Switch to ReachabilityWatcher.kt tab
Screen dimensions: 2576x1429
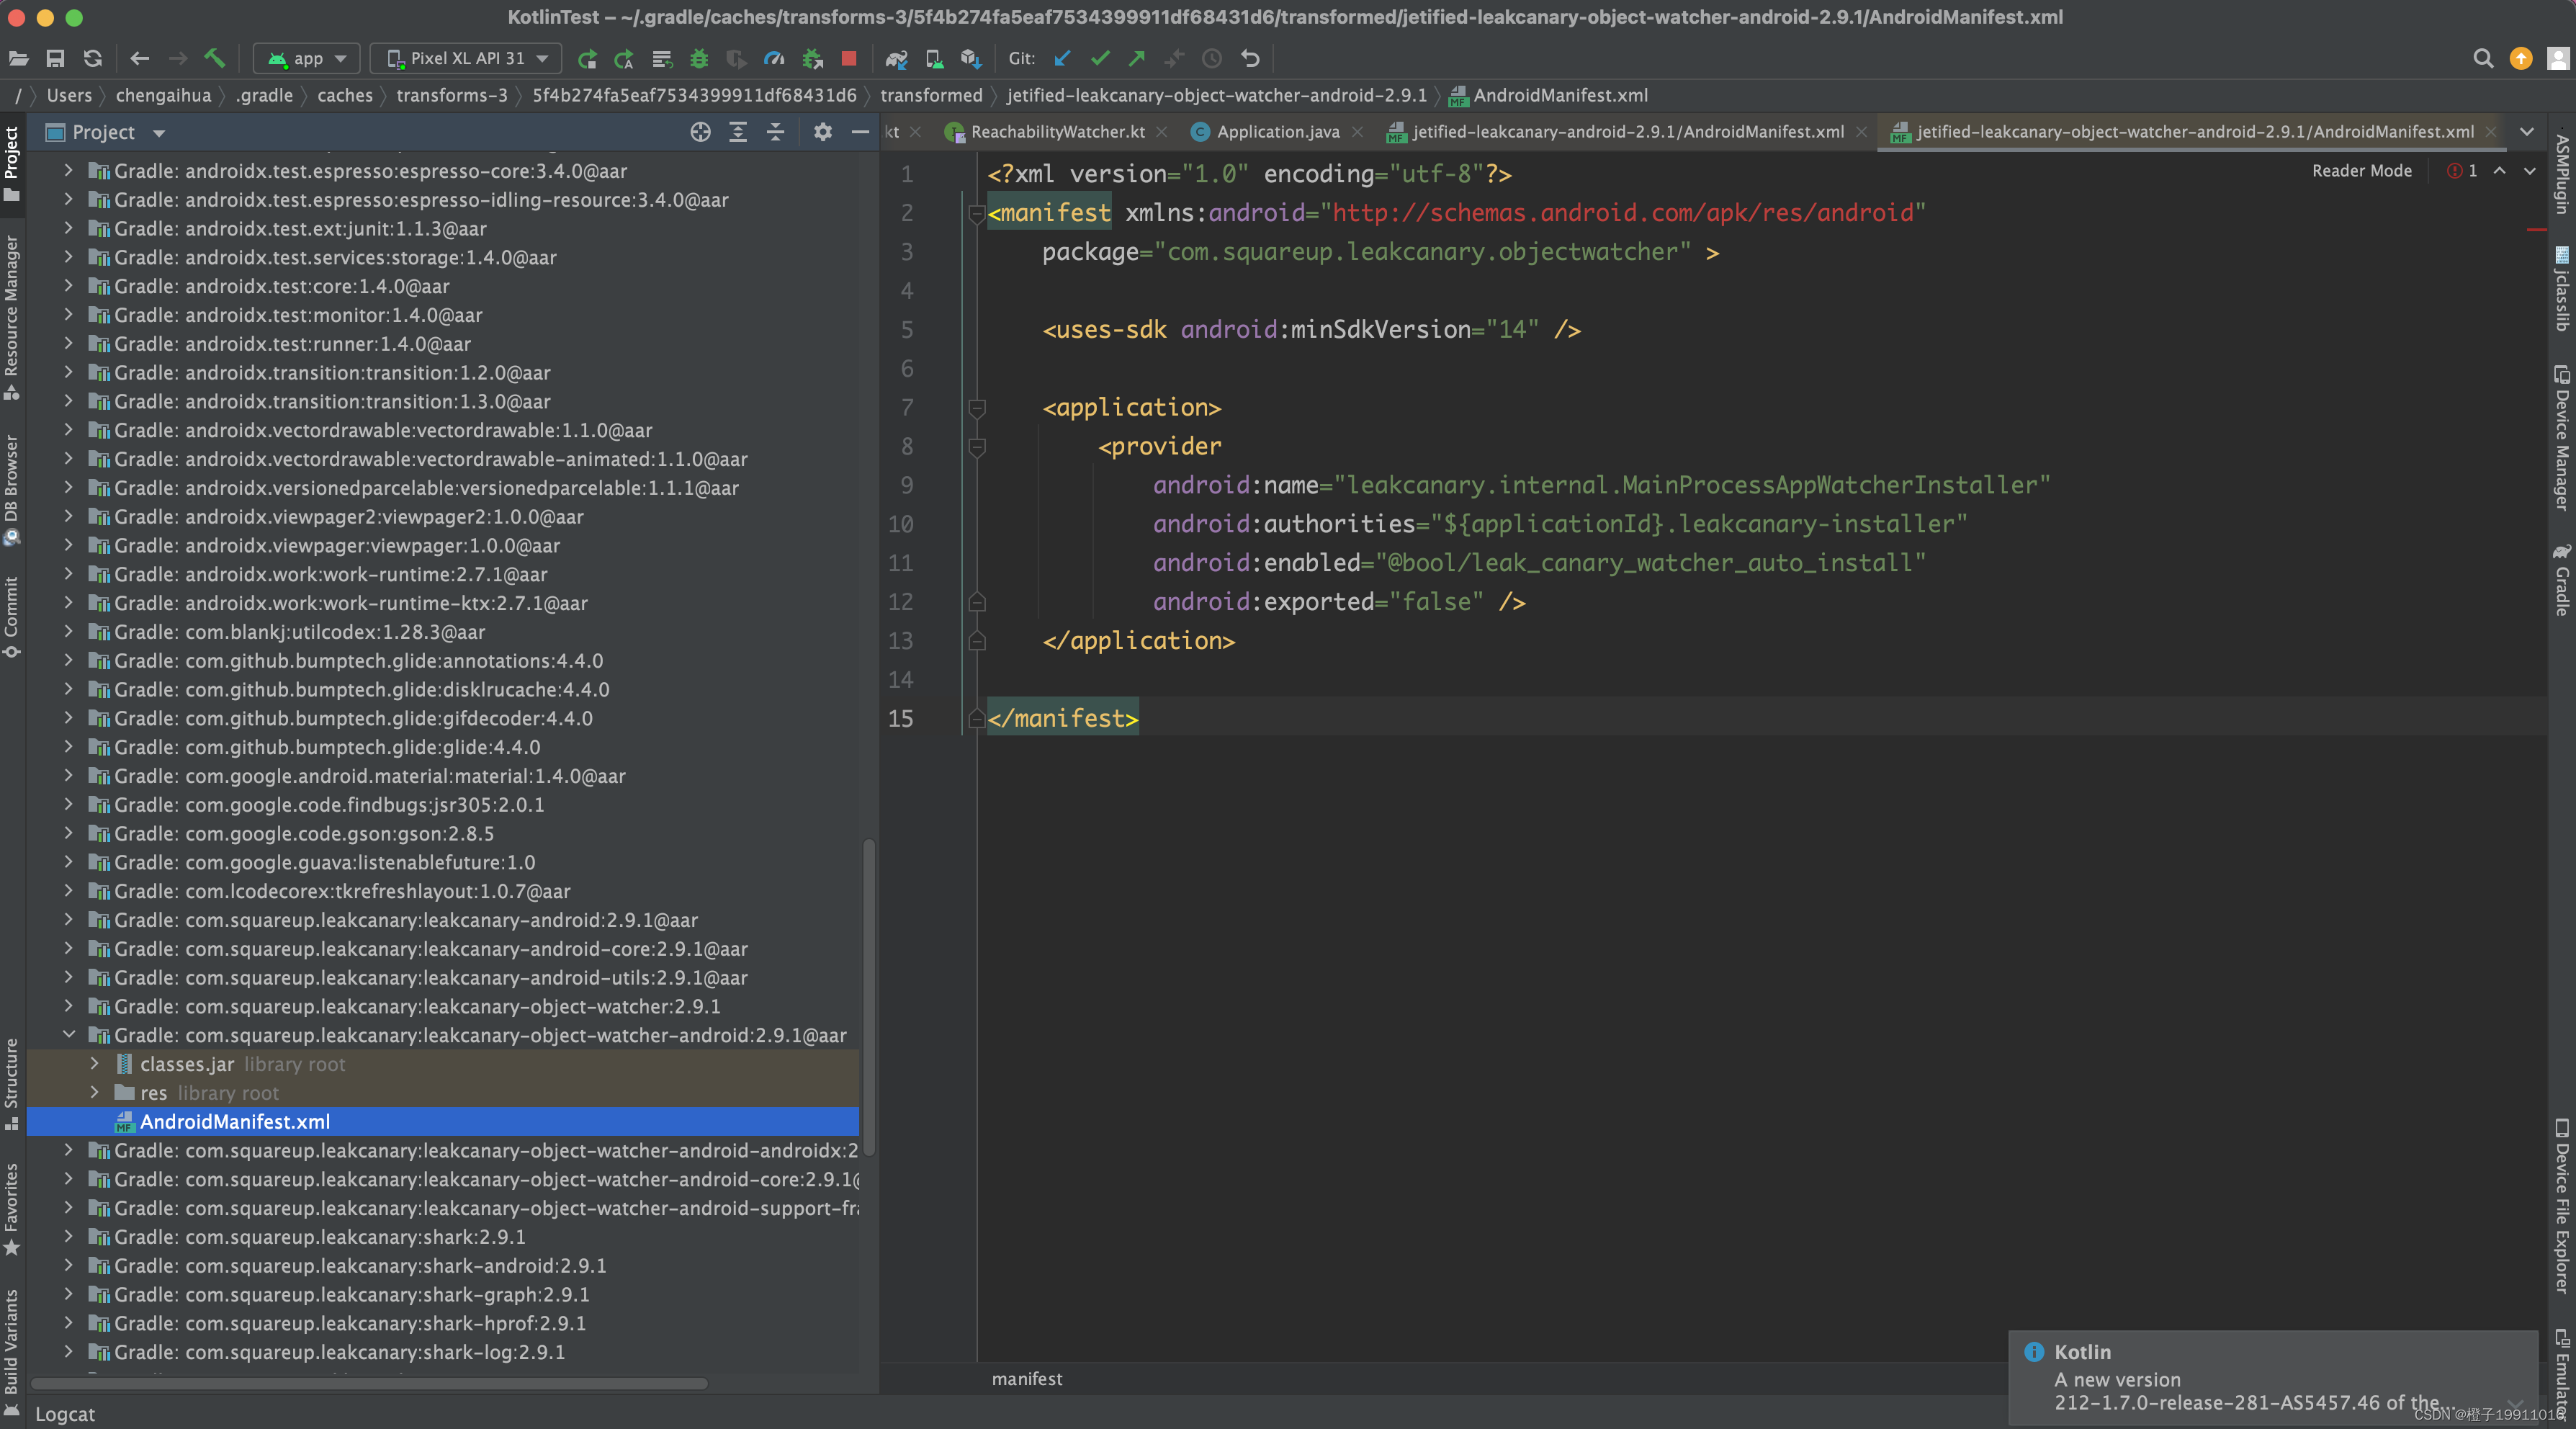pos(1056,132)
